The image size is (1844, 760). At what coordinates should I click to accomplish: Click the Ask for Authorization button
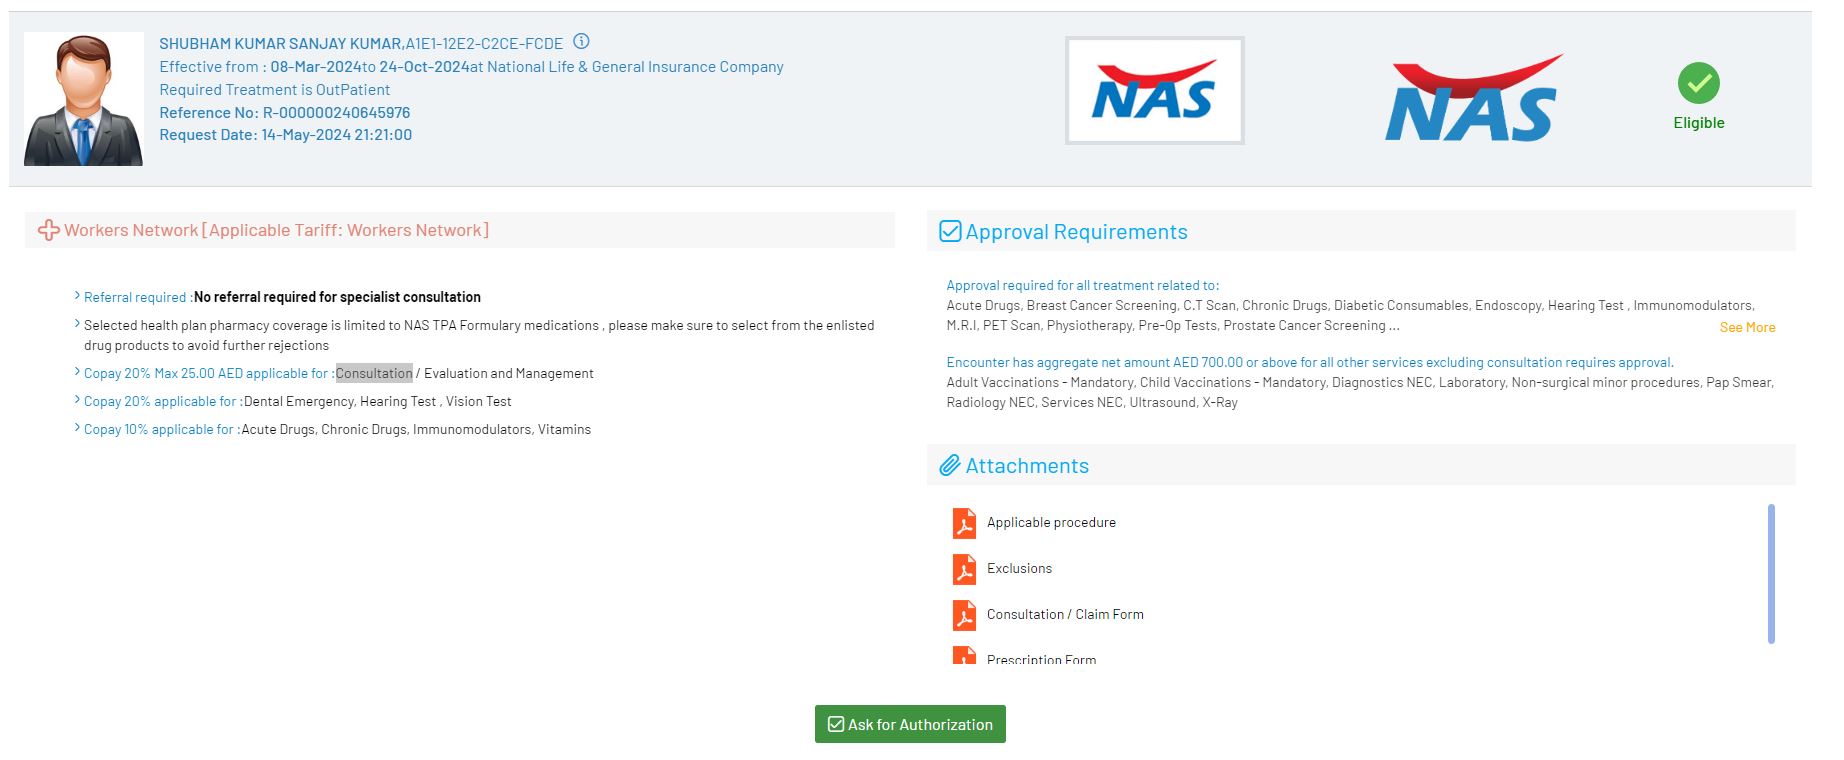point(910,724)
